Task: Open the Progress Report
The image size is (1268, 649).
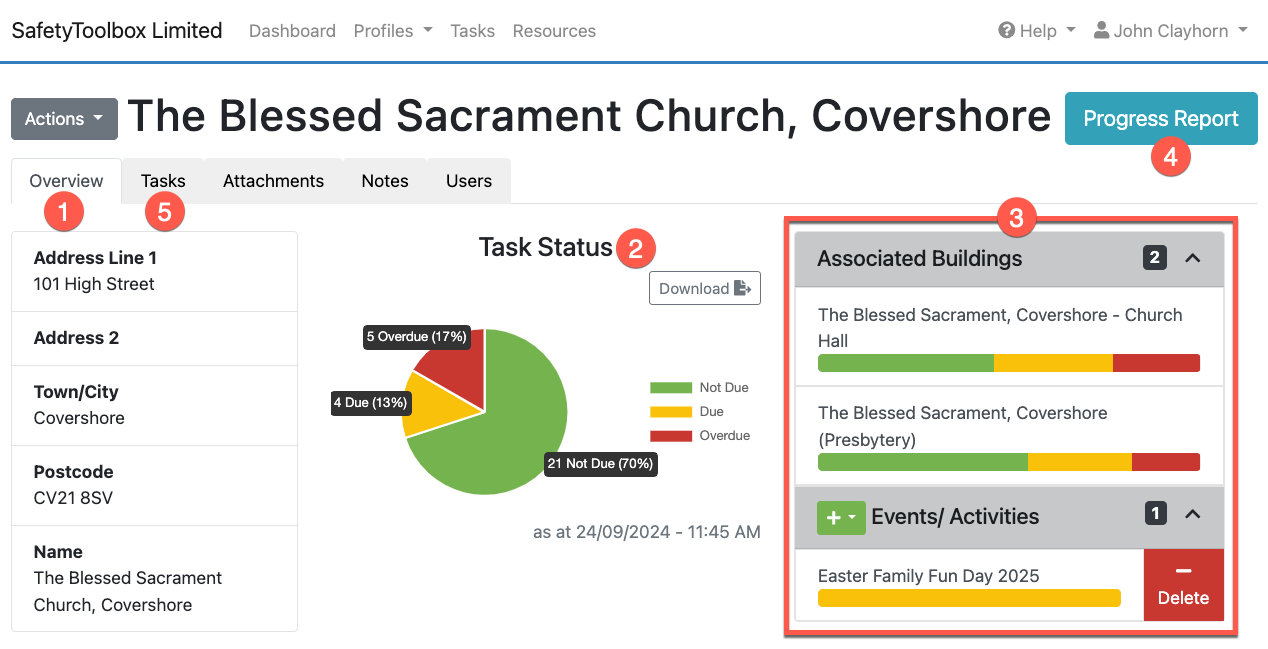Action: coord(1160,119)
